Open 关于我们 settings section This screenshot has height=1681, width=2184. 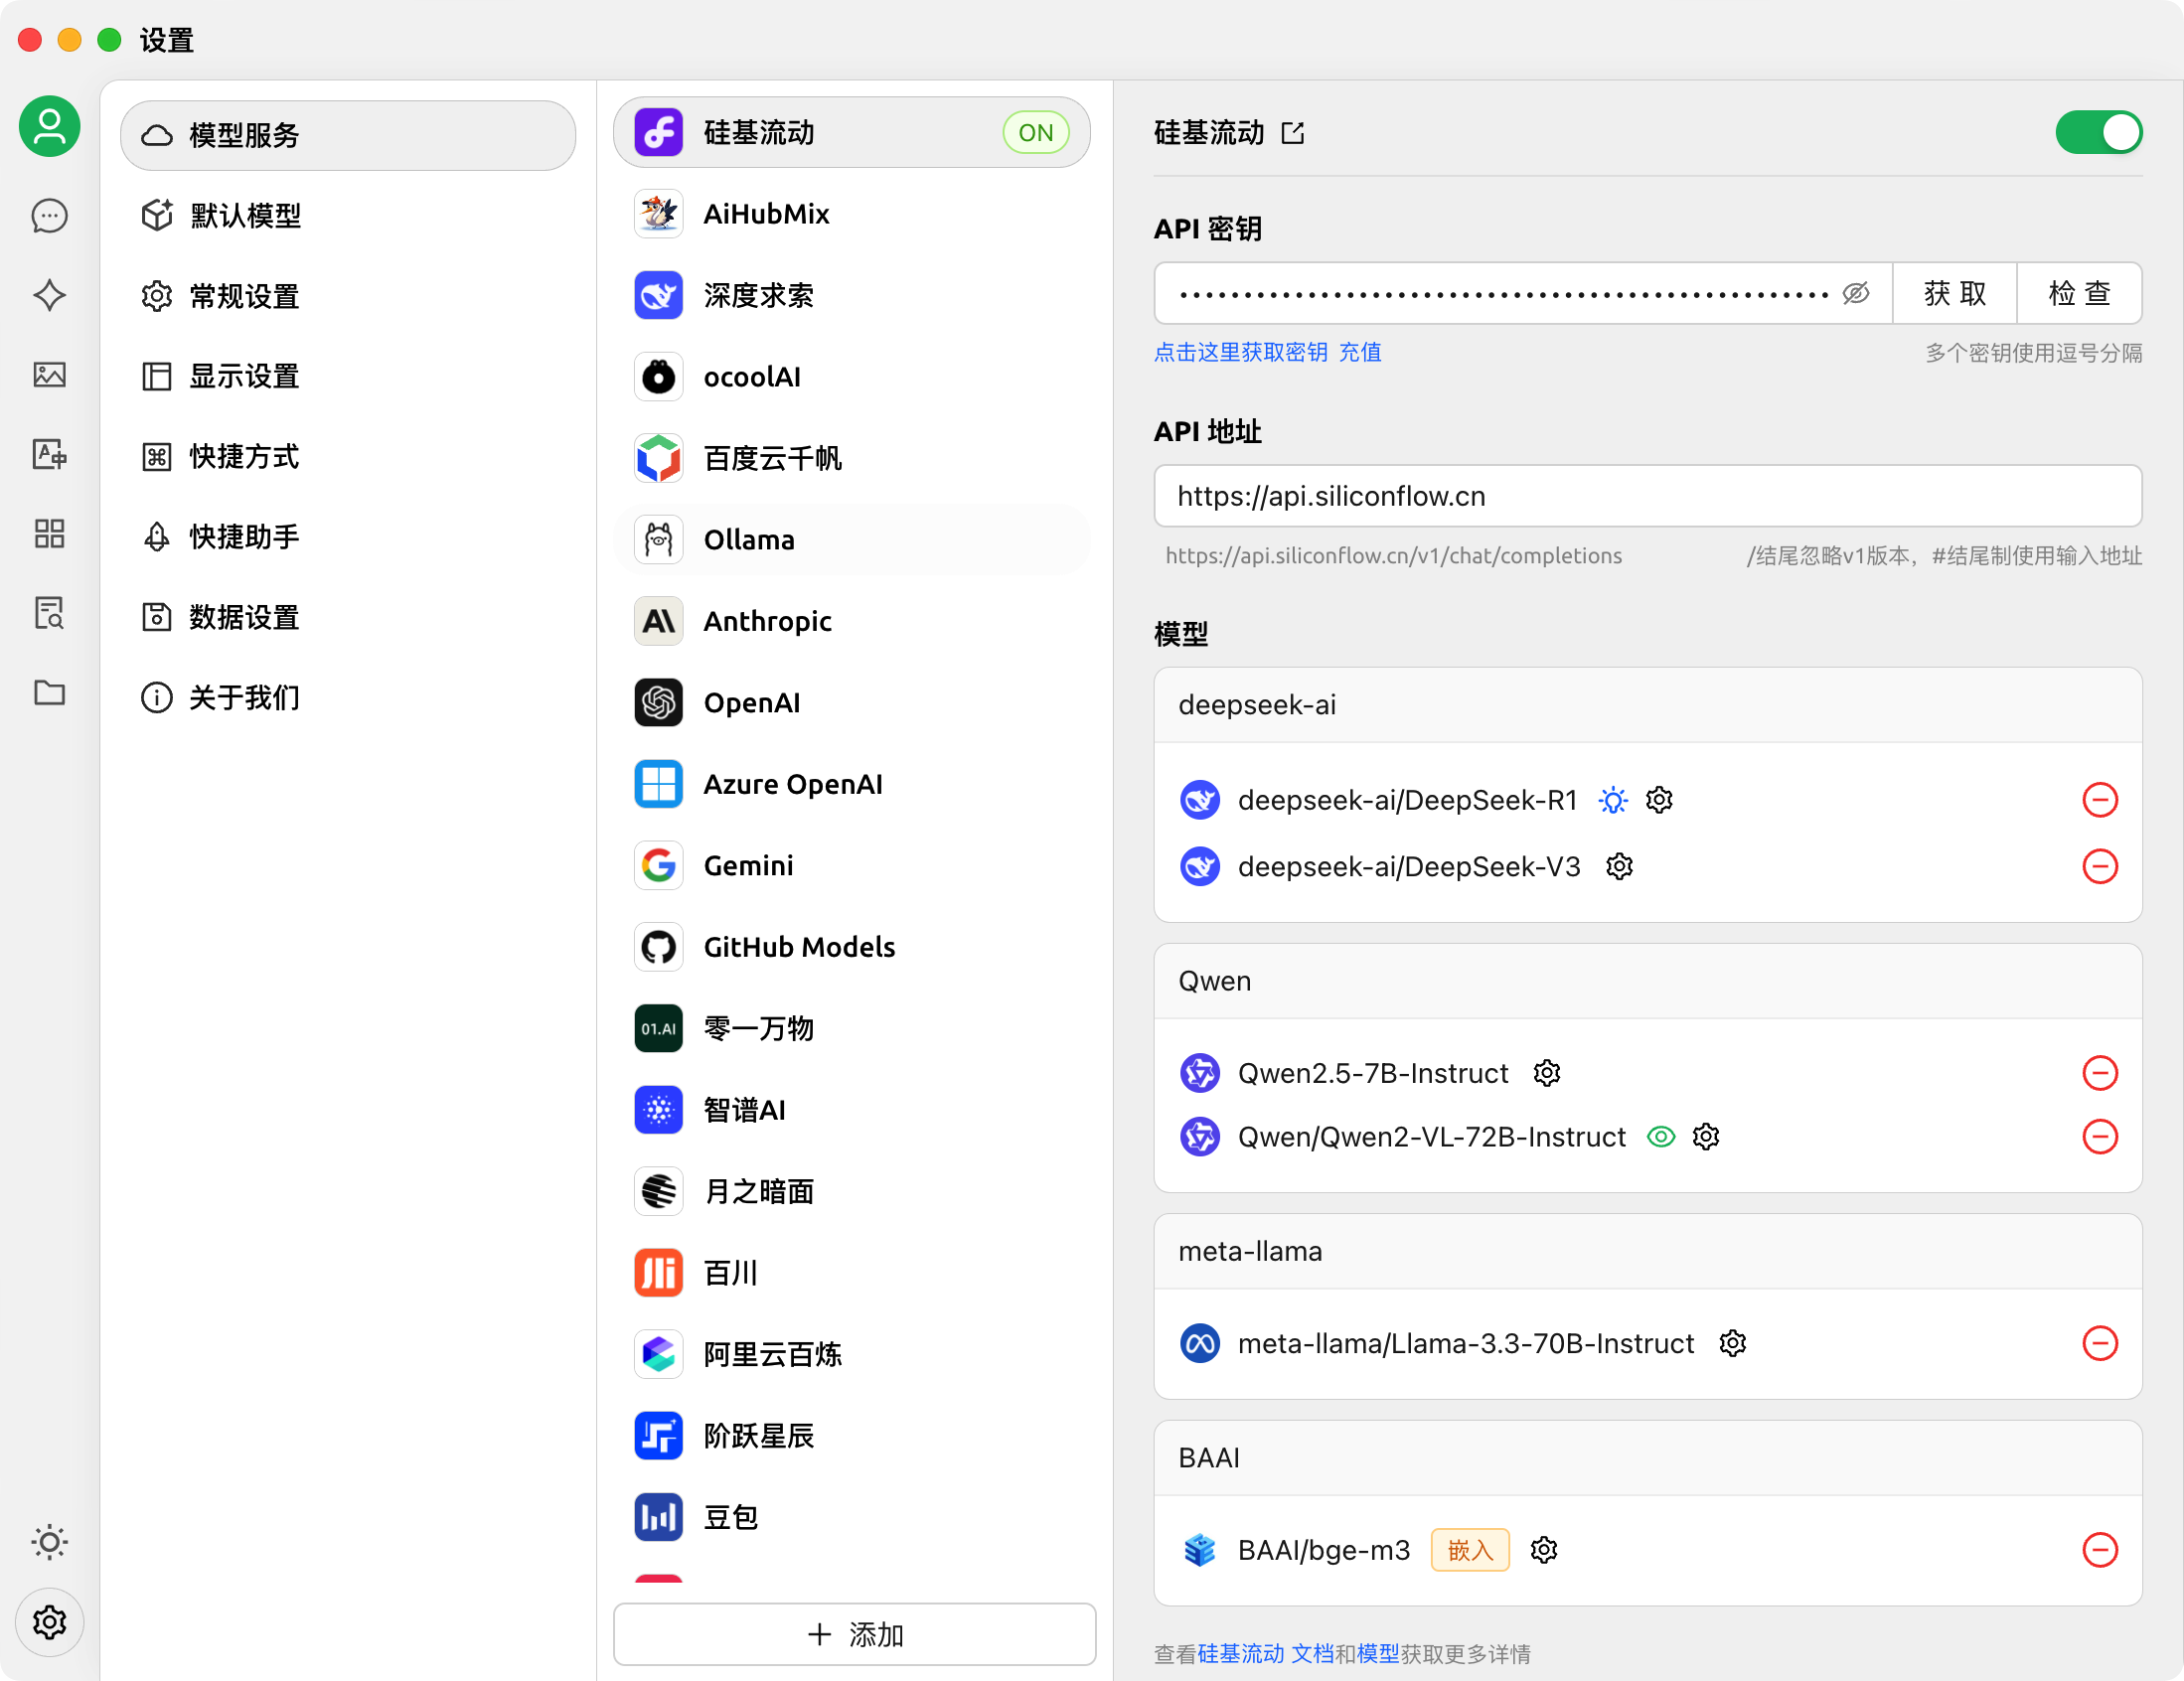click(347, 697)
